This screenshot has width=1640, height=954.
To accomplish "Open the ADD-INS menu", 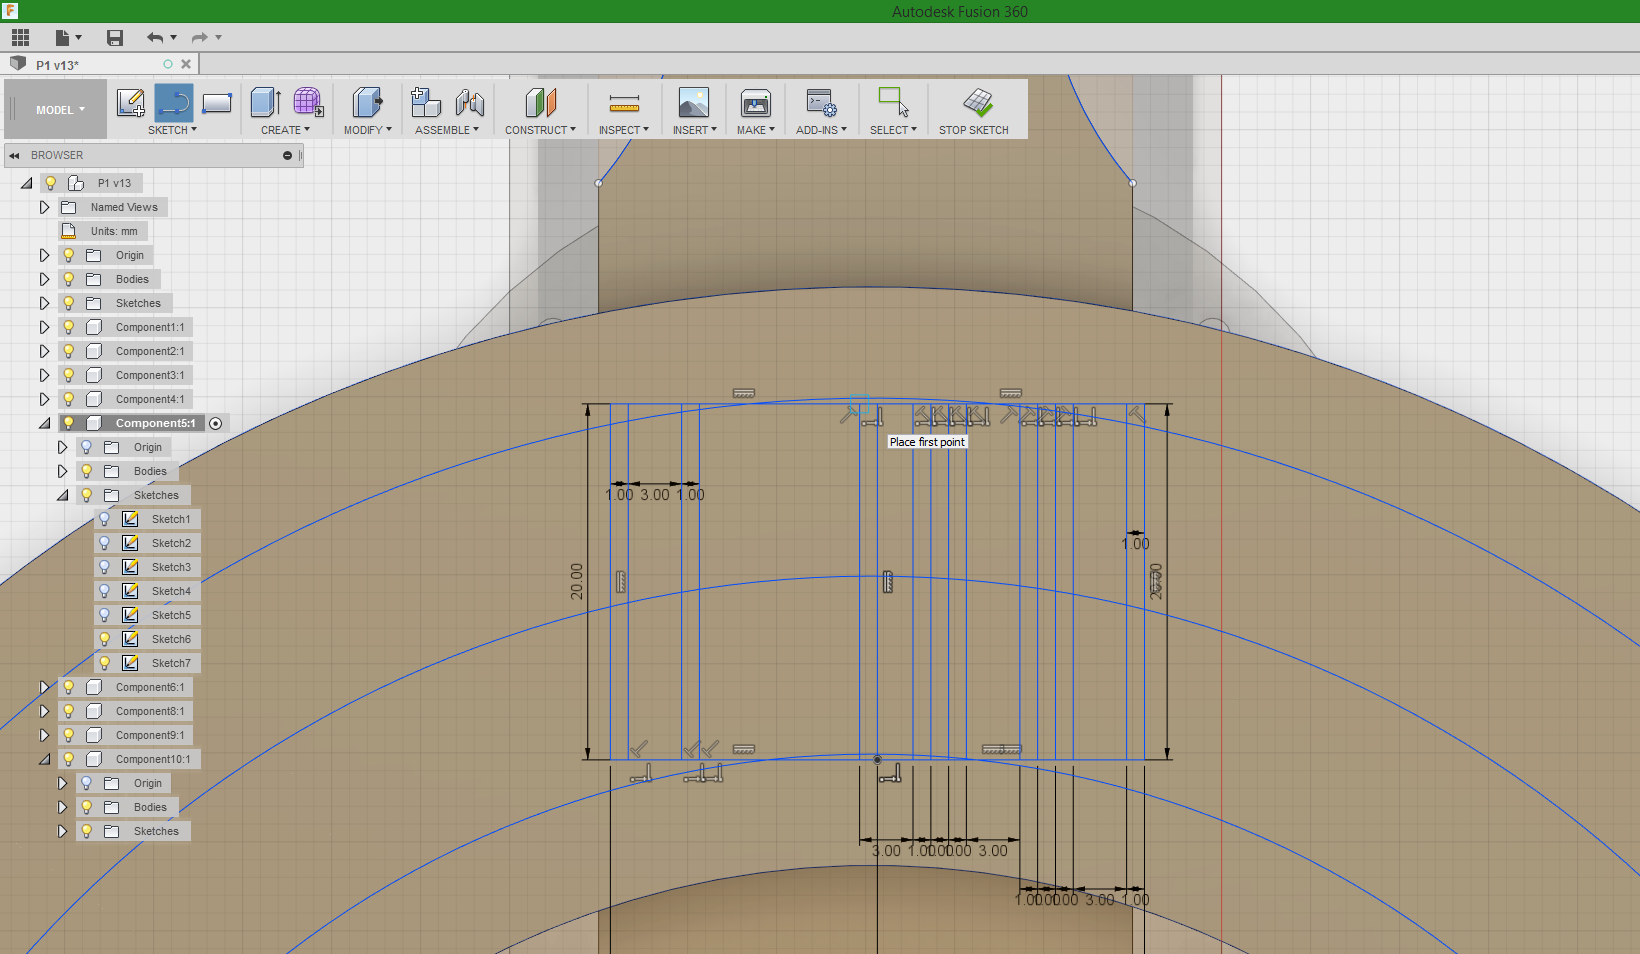I will (821, 130).
